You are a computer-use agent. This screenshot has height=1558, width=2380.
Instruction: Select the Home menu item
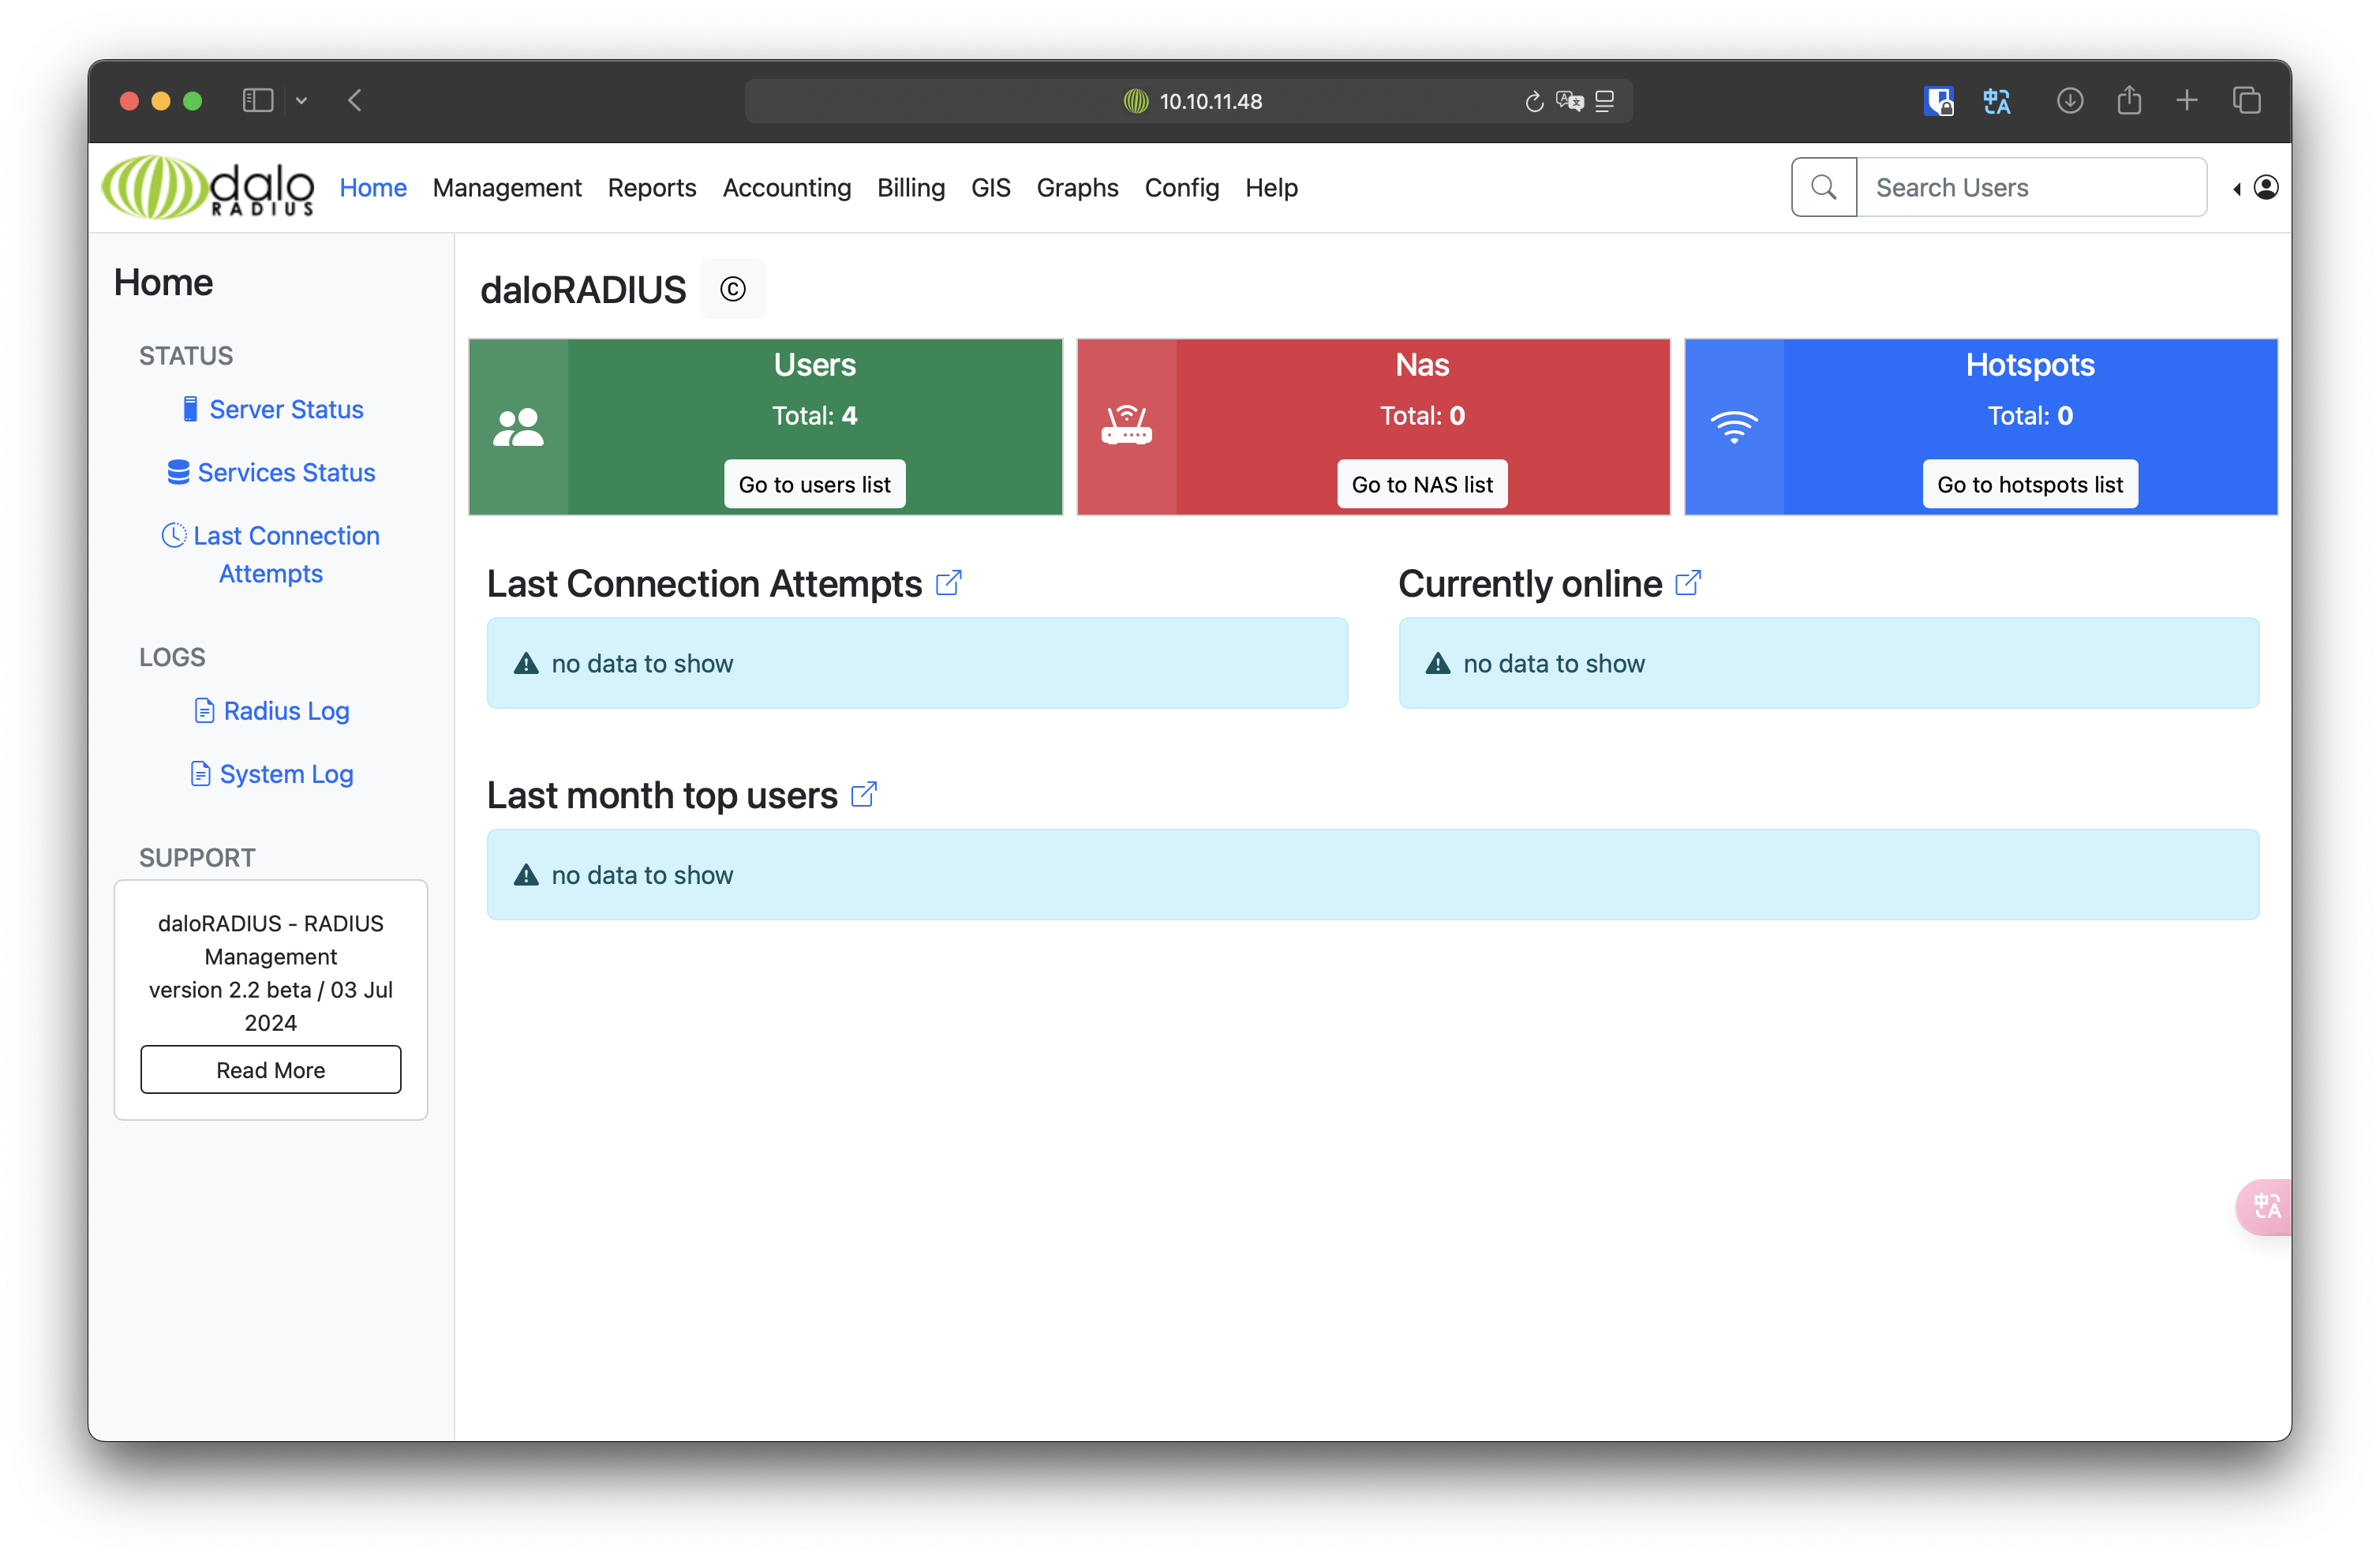click(373, 187)
